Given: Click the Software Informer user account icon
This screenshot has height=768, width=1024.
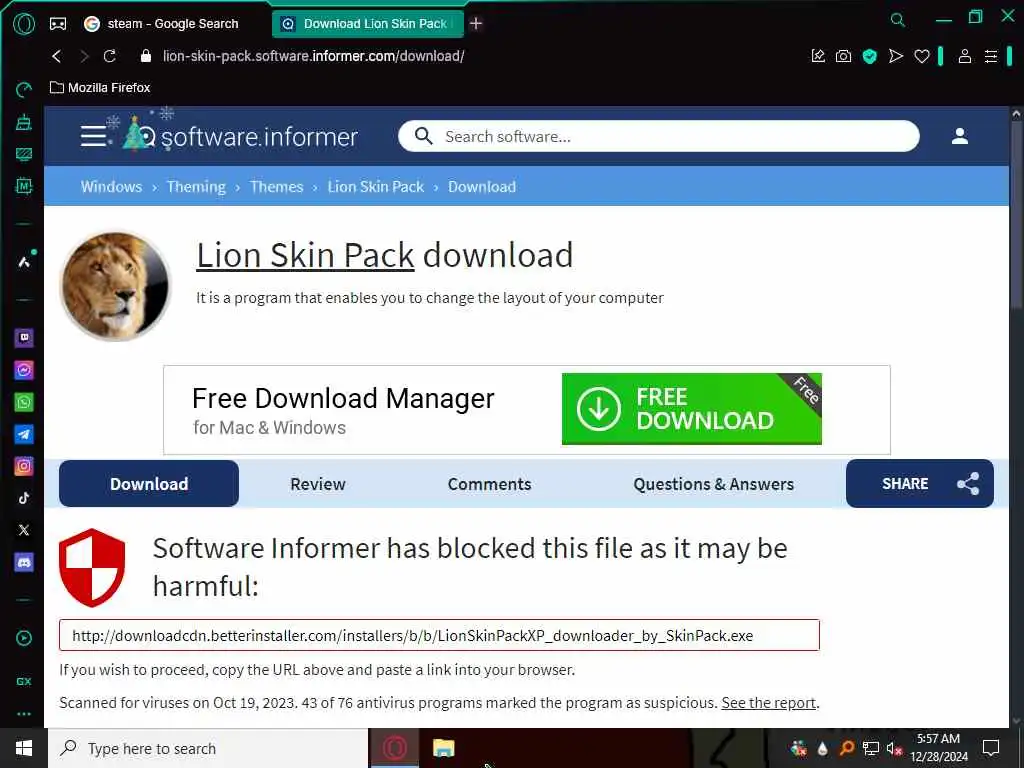Looking at the screenshot, I should pyautogui.click(x=959, y=136).
